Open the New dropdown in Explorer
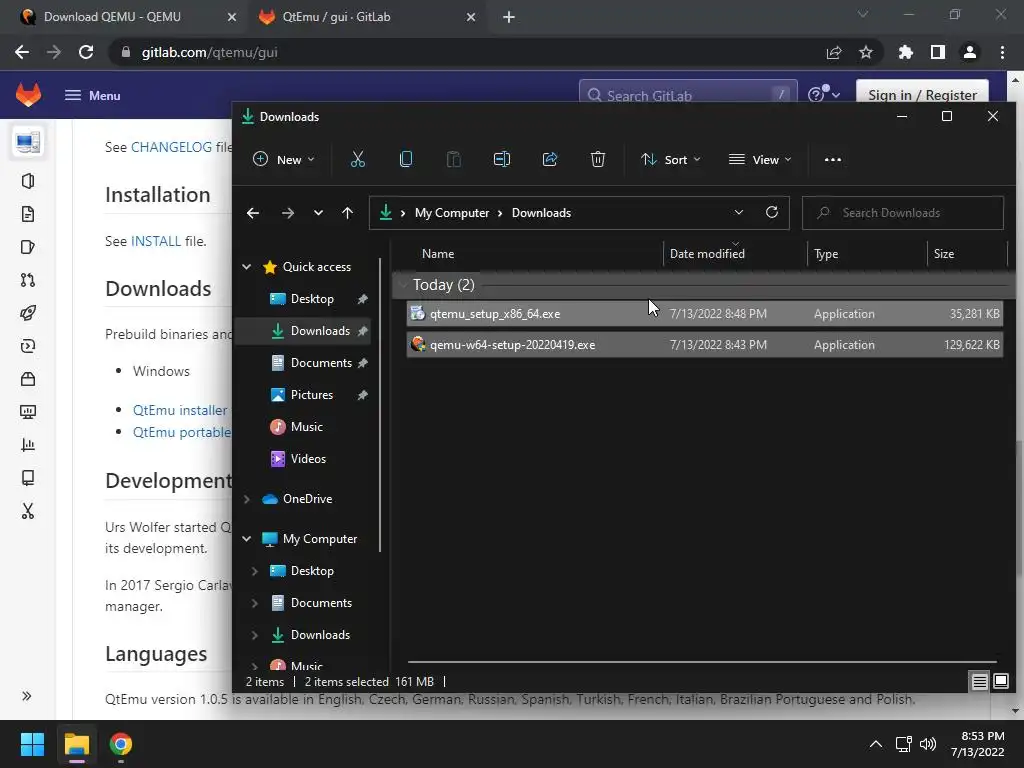 tap(283, 159)
